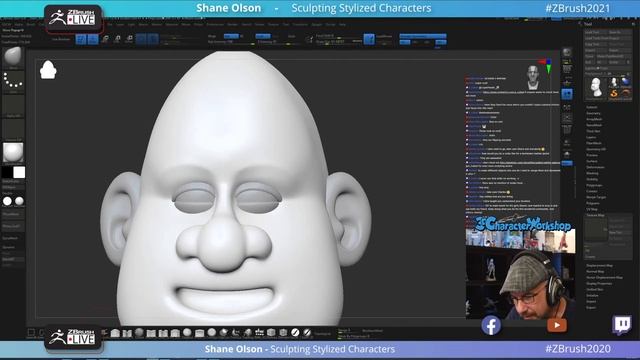Toggle the Live Boolean button
This screenshot has height=360, width=640.
tap(62, 39)
